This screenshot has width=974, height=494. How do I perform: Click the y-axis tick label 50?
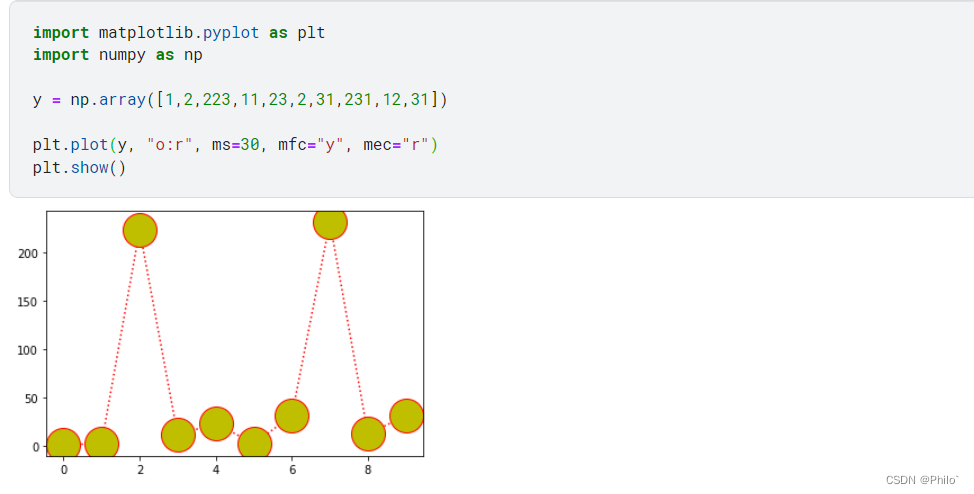click(x=32, y=398)
